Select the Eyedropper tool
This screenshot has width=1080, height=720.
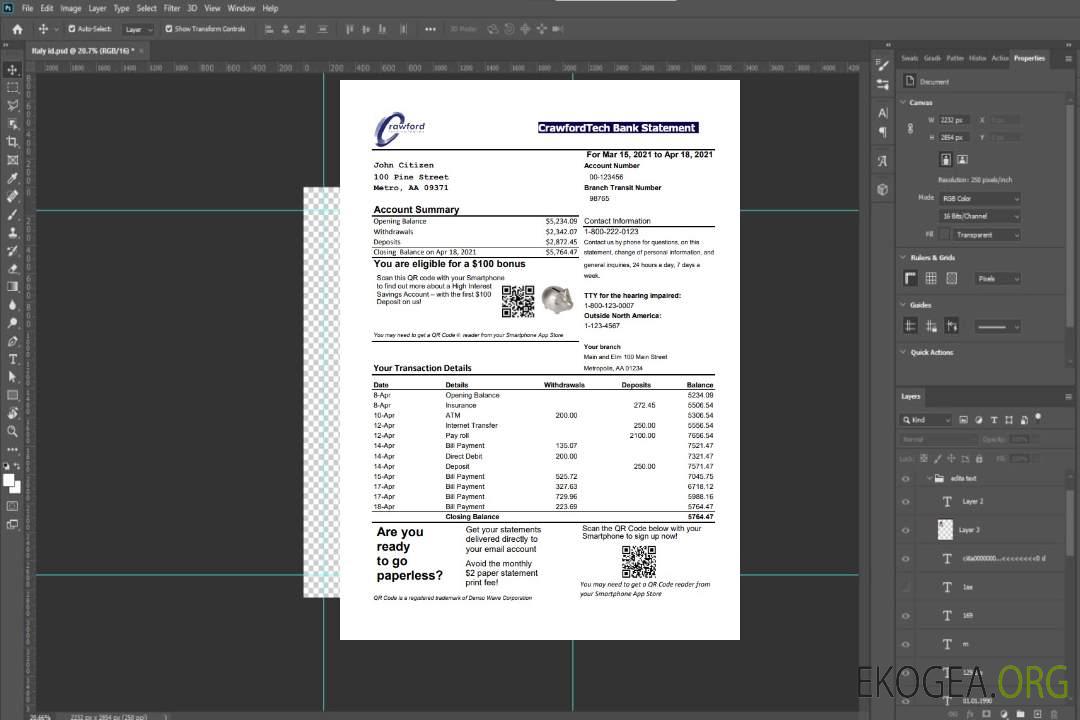point(12,178)
